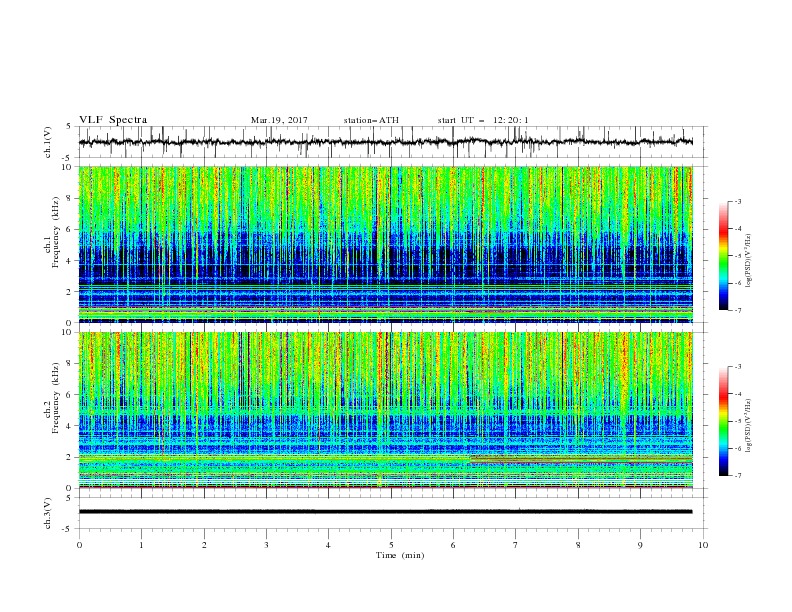The image size is (792, 612).
Task: Click time axis tick label '9'
Action: tap(640, 545)
